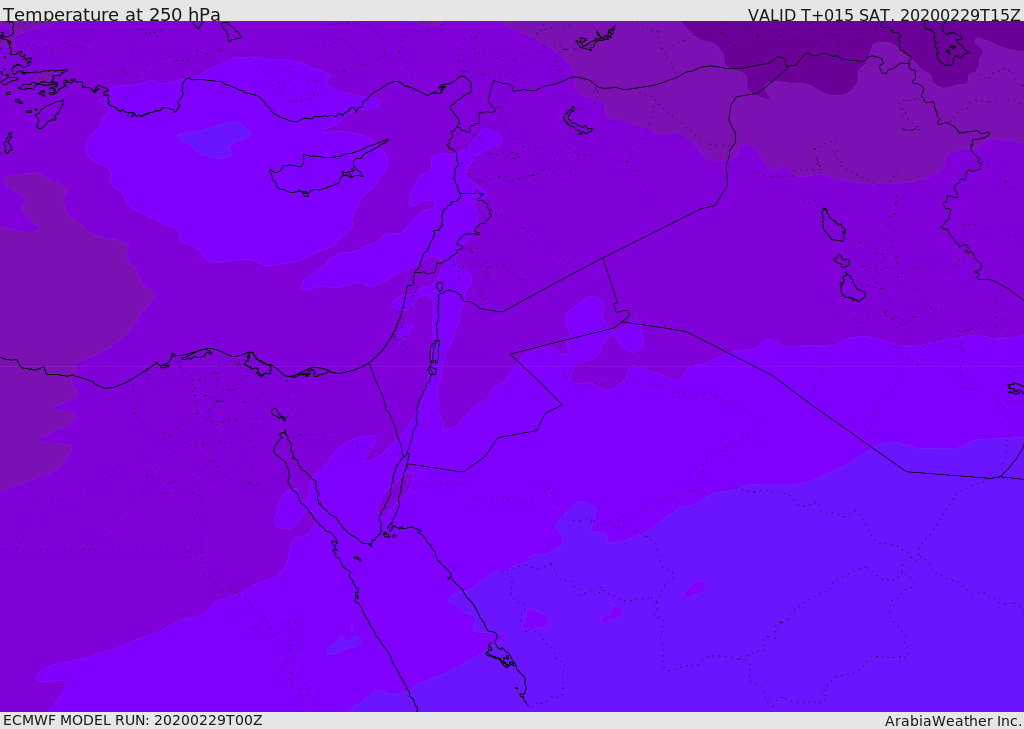
Task: Click the 'ArabiaWeather Inc' credit text
Action: [x=952, y=721]
